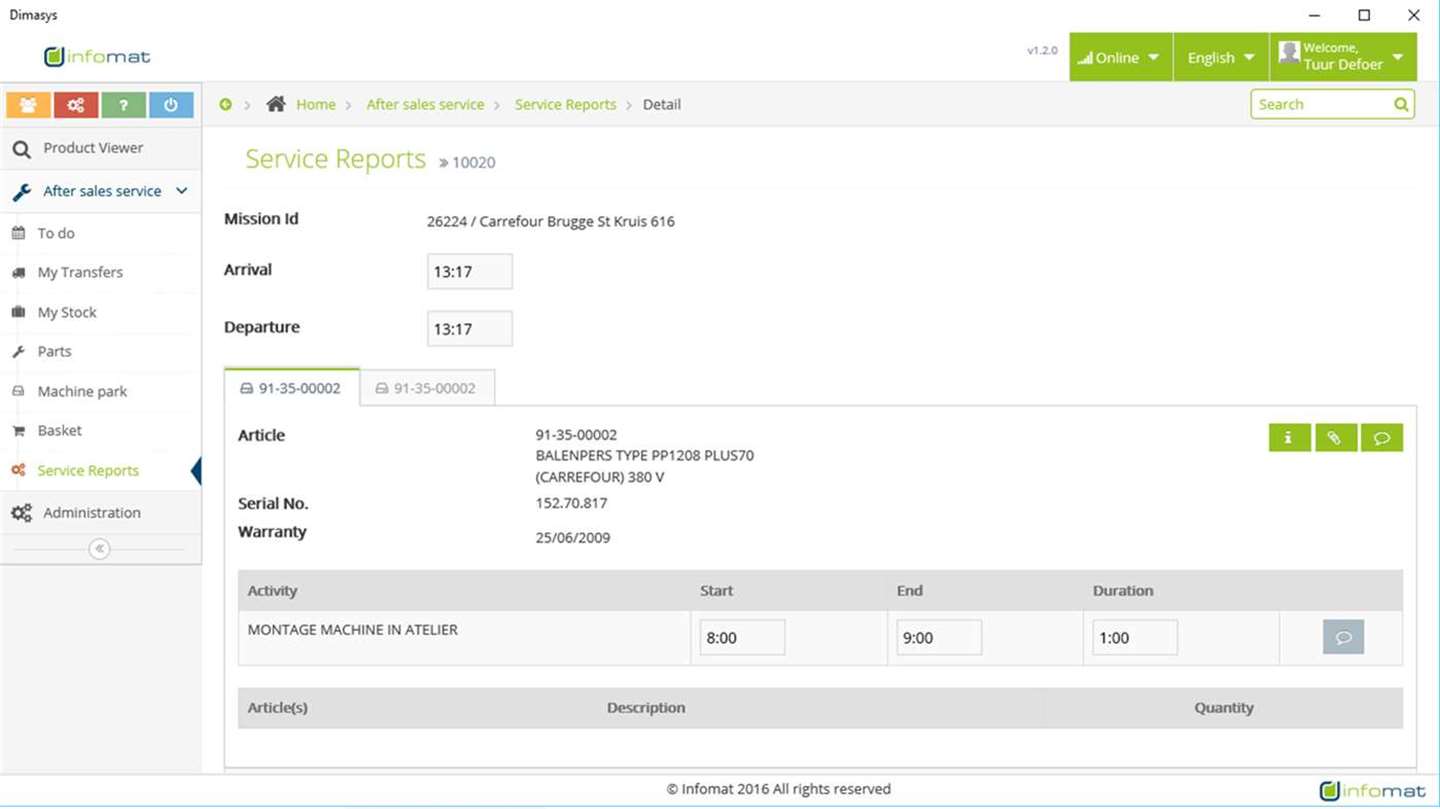
Task: Click the home icon in breadcrumb
Action: [x=276, y=104]
